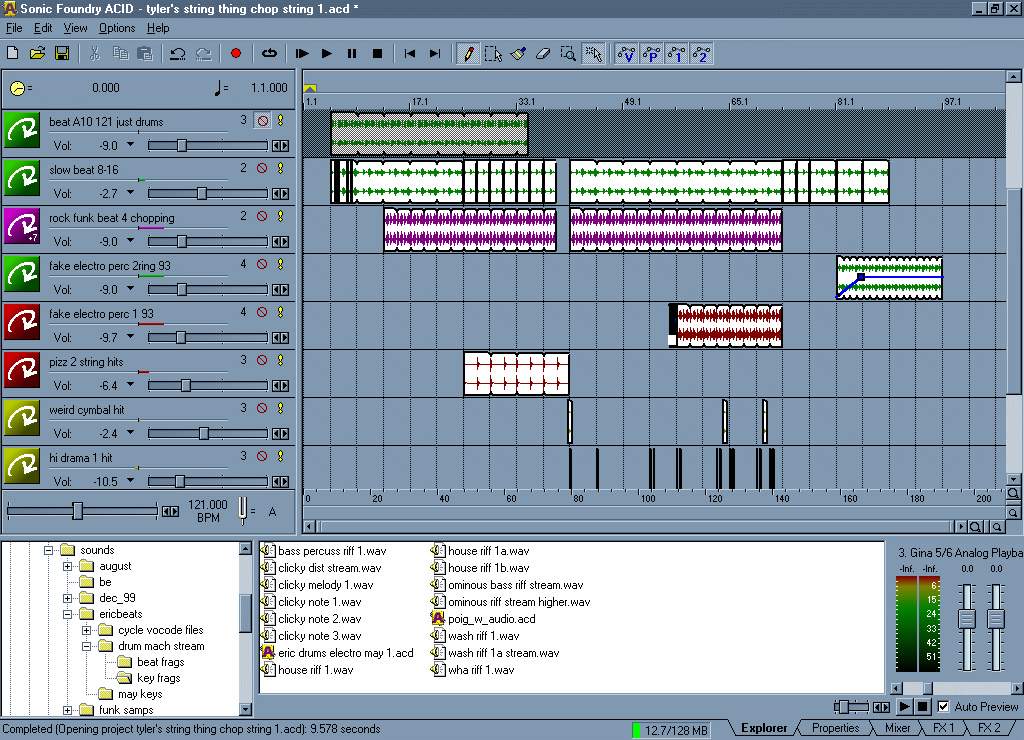
Task: Collapse the drum mach stream folder
Action: [86, 646]
